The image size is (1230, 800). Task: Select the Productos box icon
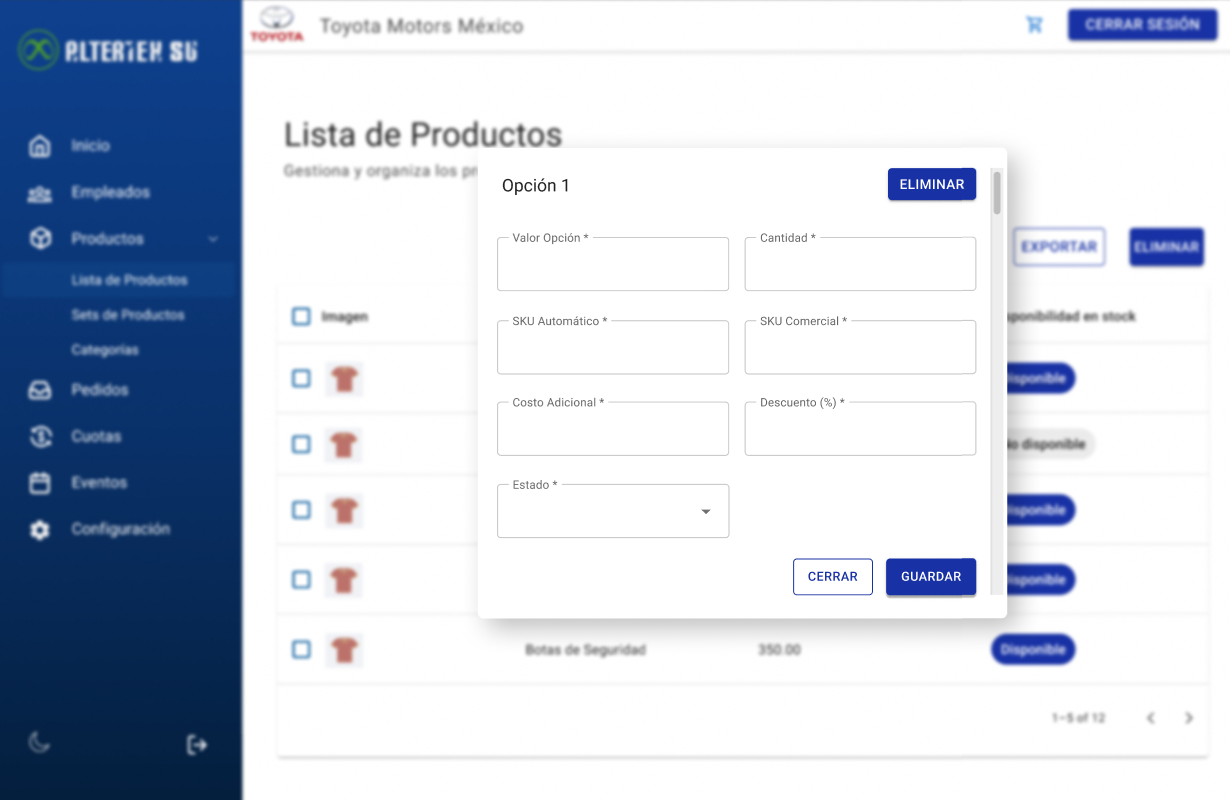coord(39,239)
